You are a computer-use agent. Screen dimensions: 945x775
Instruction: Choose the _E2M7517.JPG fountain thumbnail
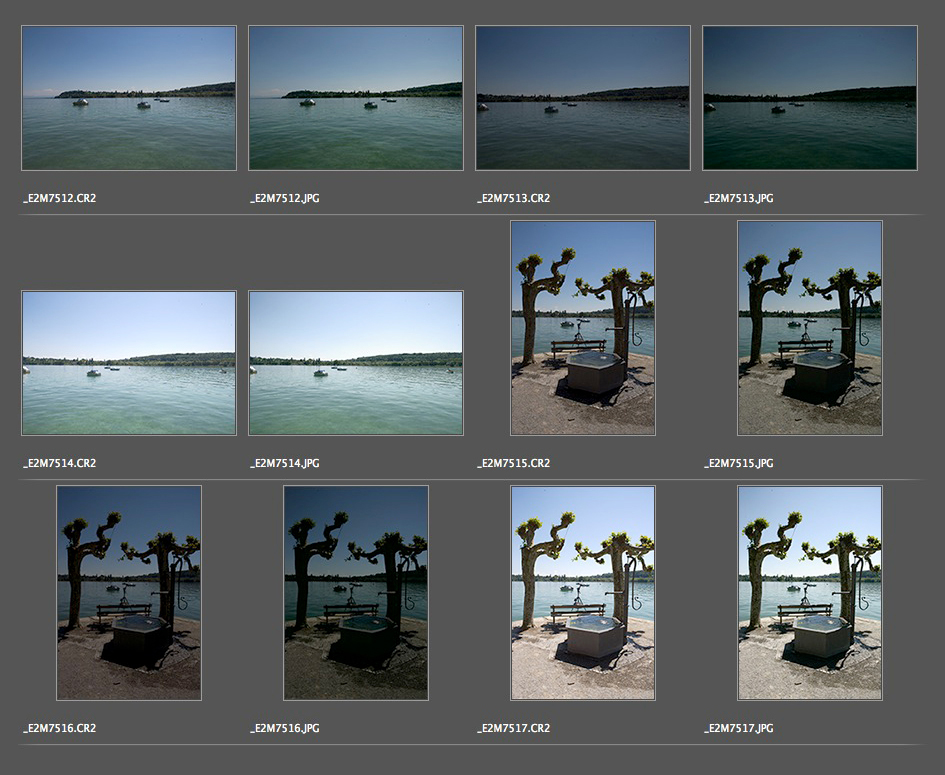810,593
